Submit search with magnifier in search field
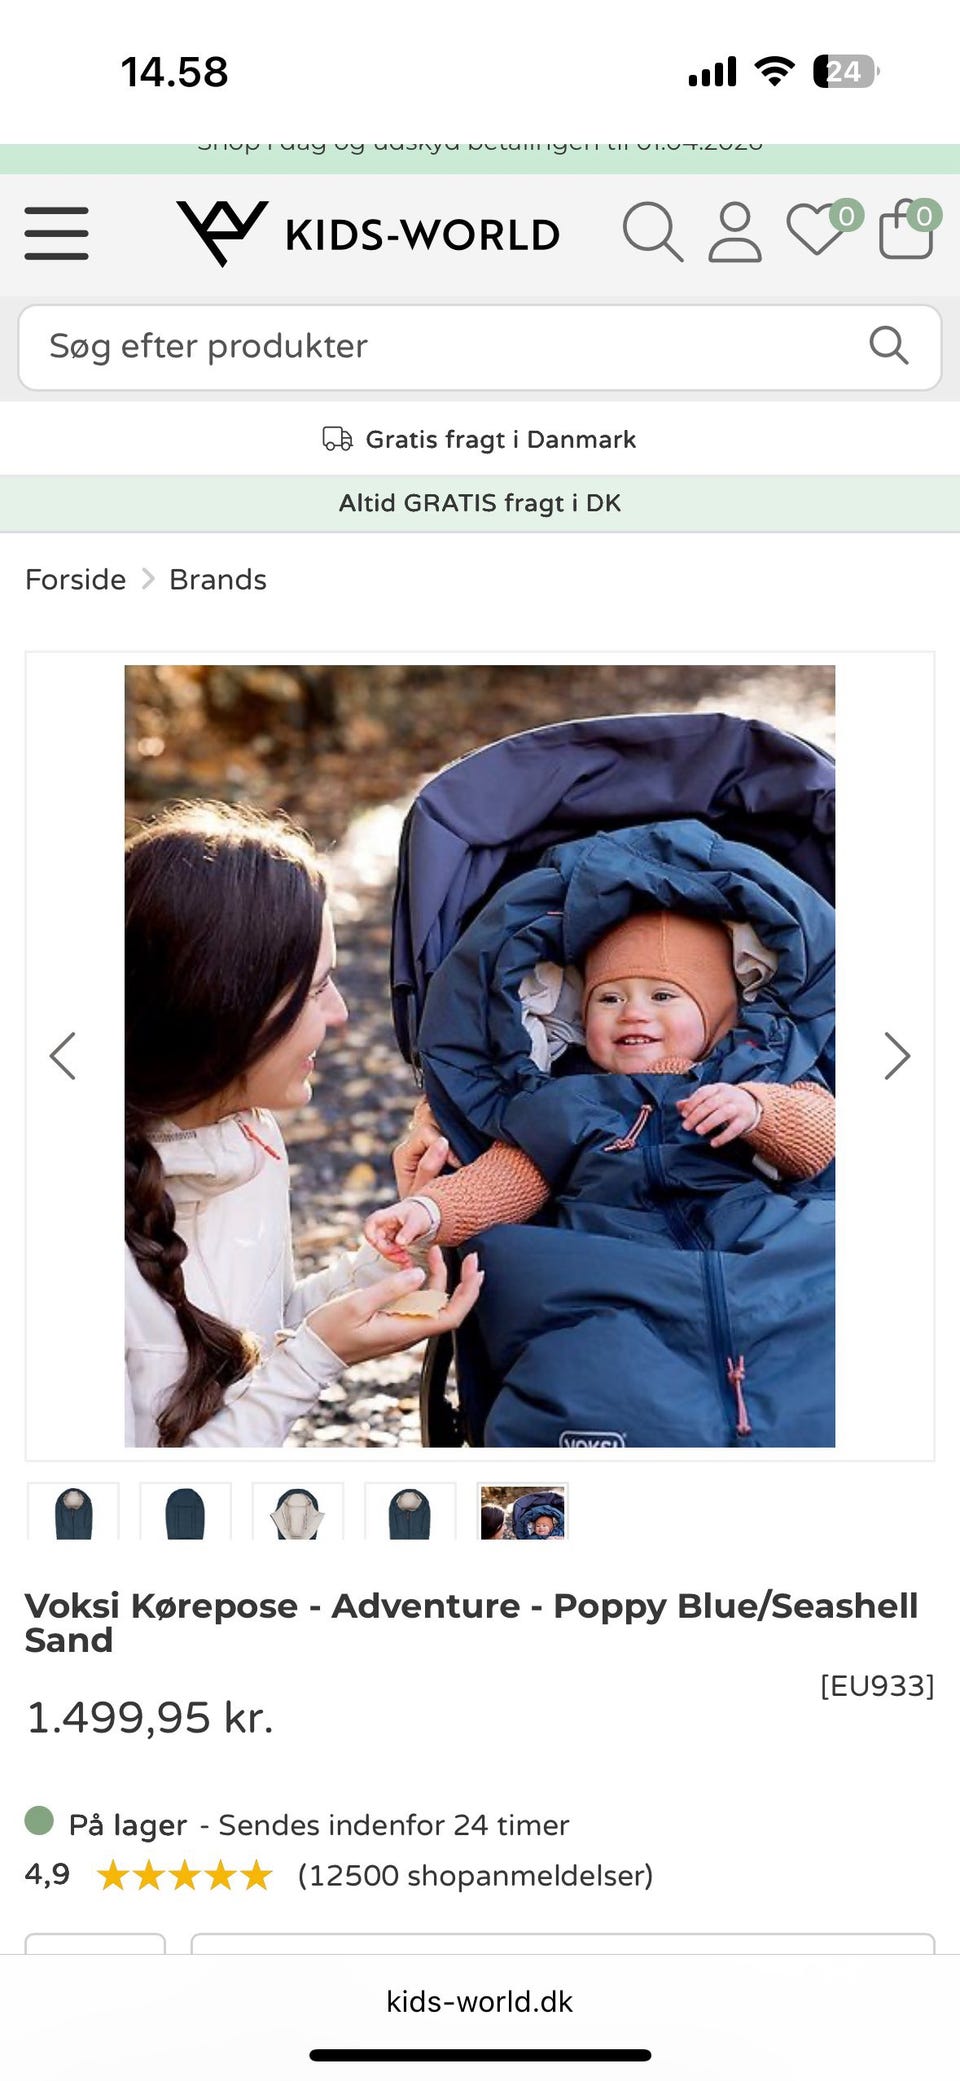Image resolution: width=960 pixels, height=2081 pixels. [889, 346]
